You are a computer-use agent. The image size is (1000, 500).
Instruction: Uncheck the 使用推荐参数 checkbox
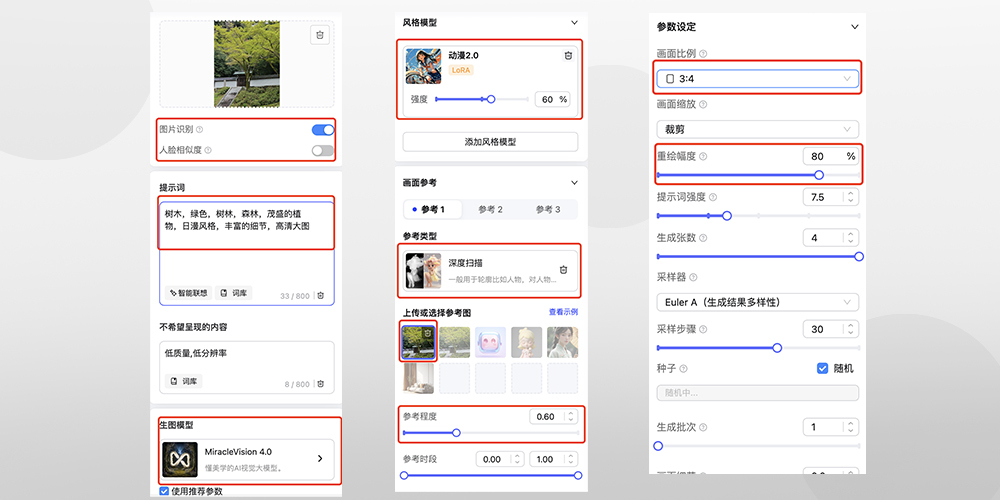tap(164, 491)
